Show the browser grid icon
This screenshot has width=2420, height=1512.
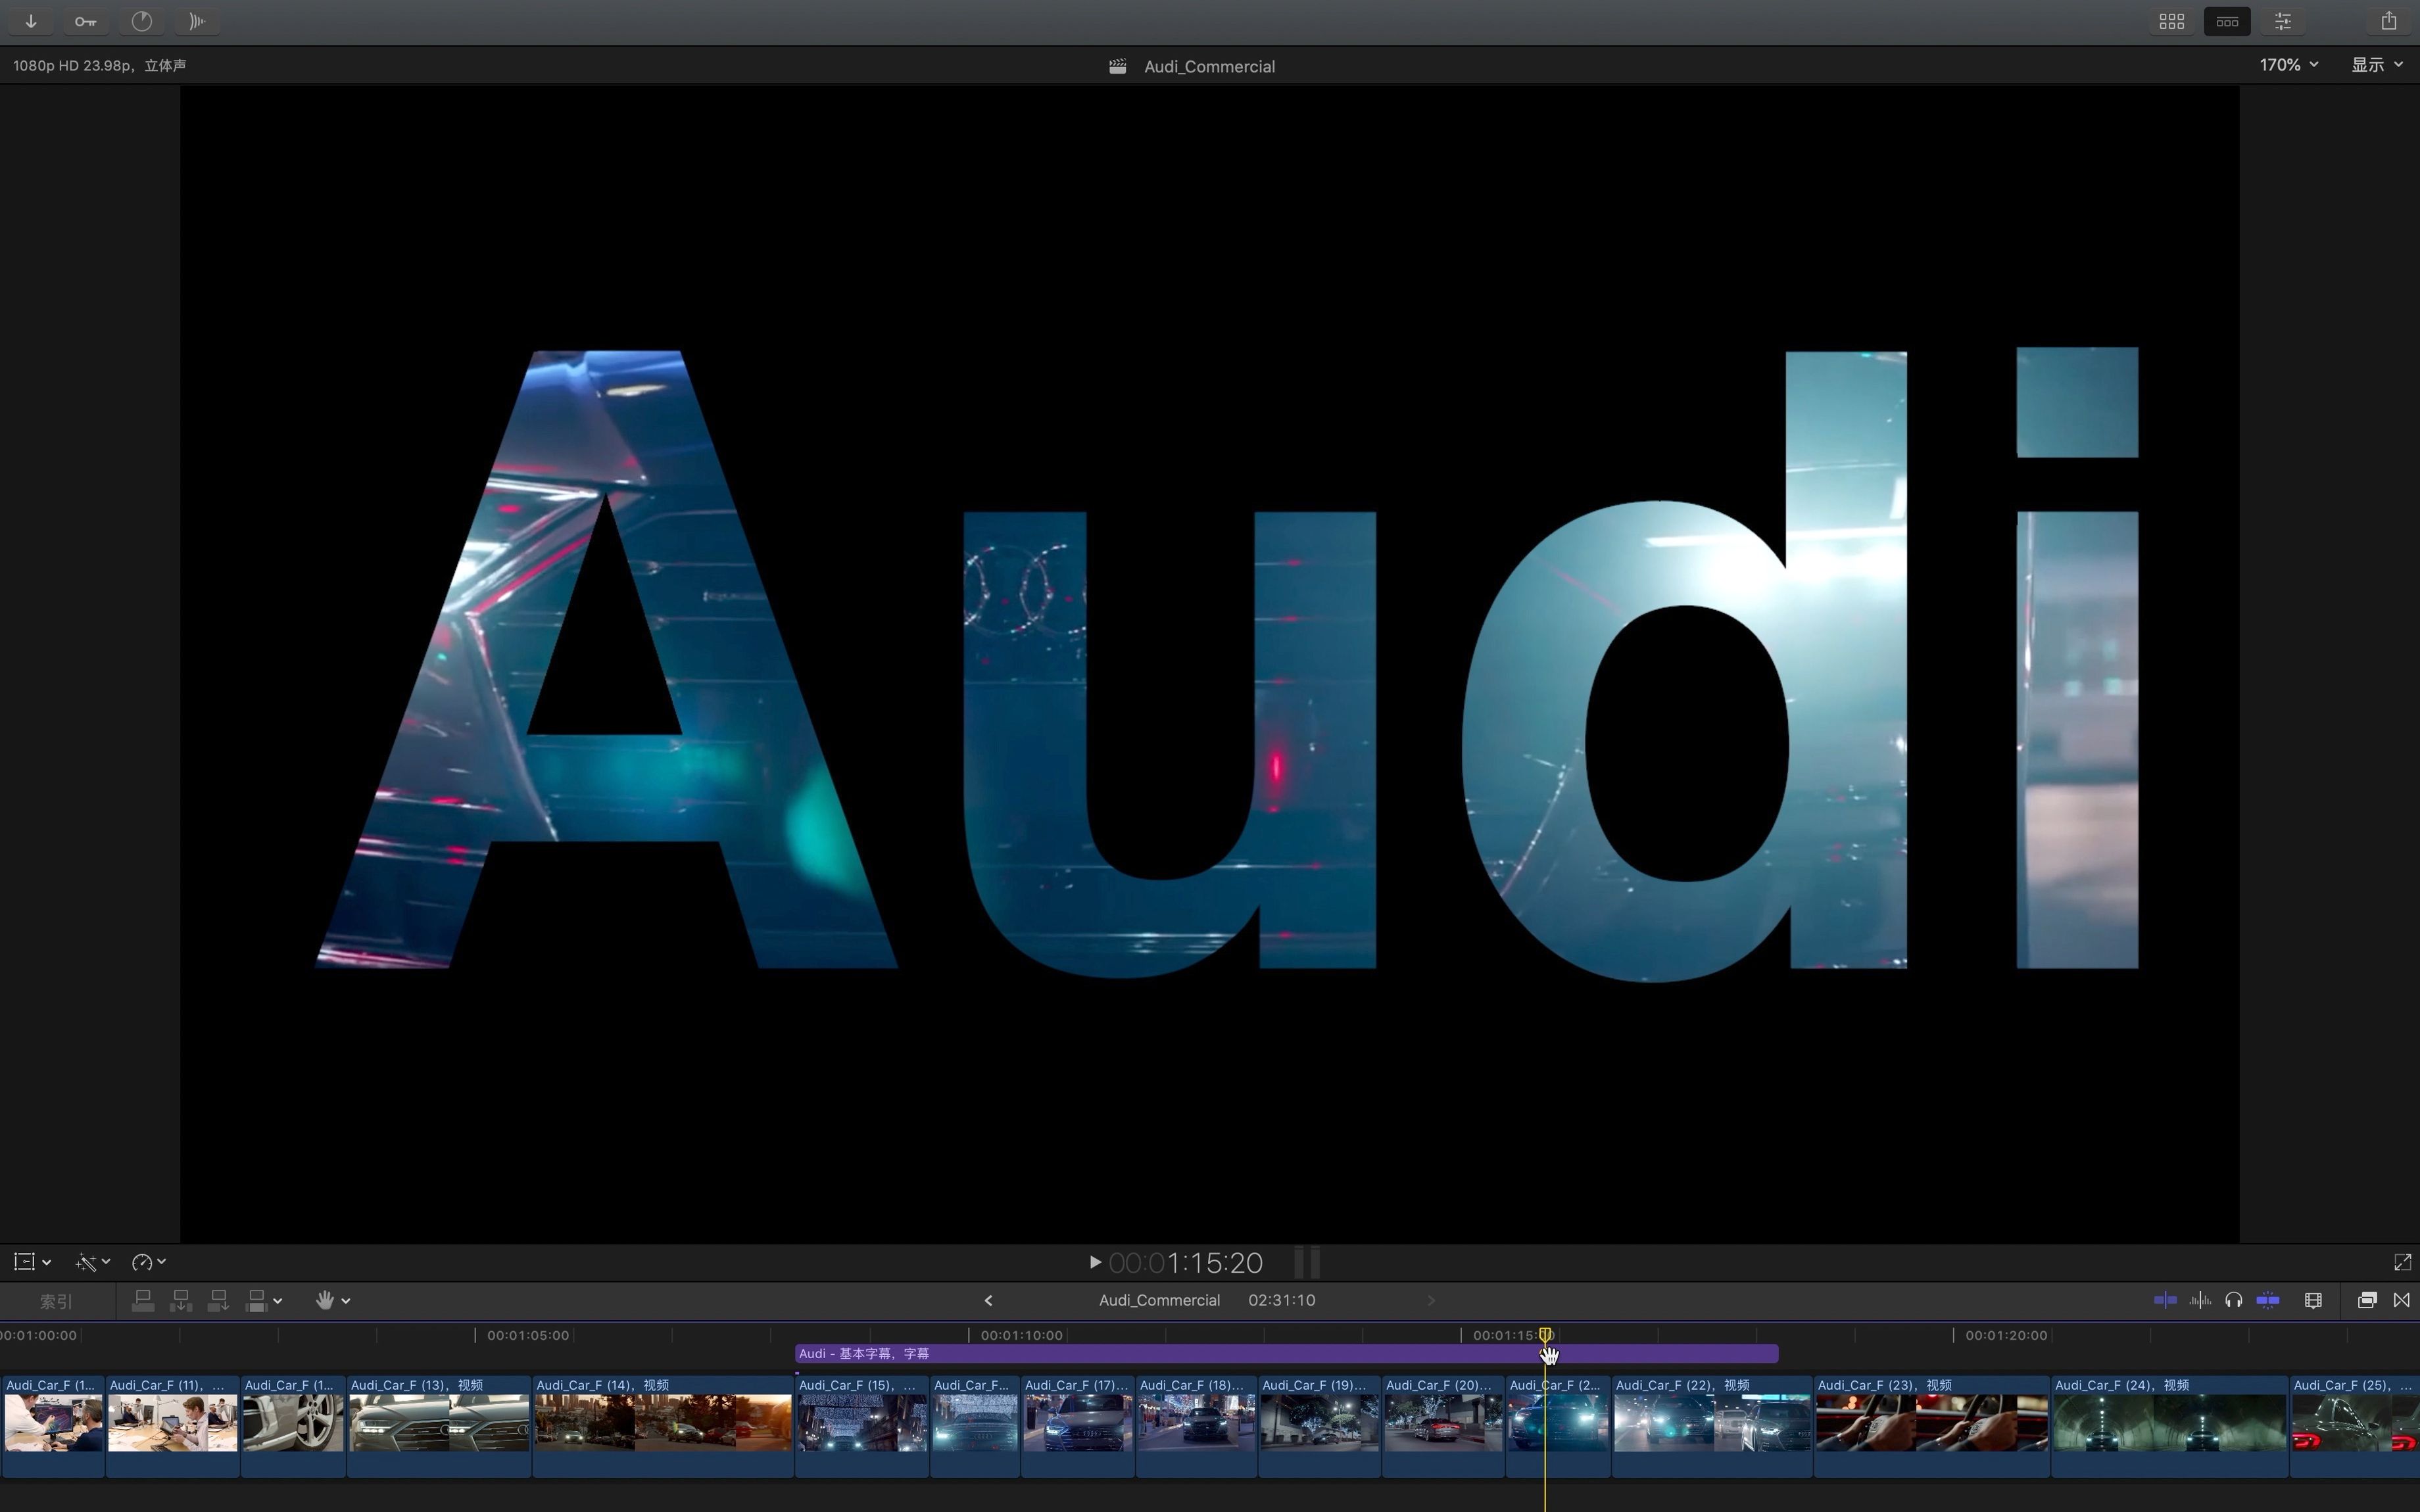[x=2171, y=21]
